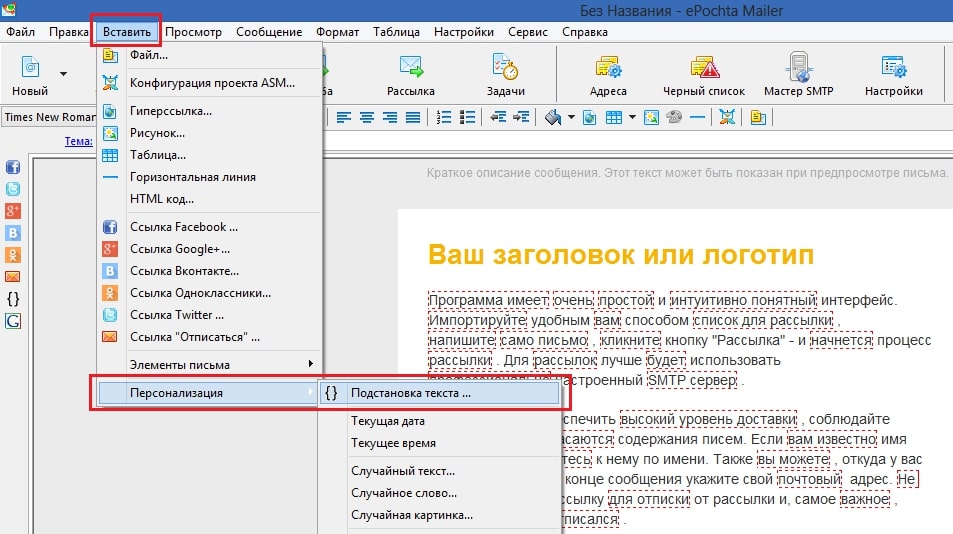Click the Facebook icon in left sidebar

tap(13, 167)
